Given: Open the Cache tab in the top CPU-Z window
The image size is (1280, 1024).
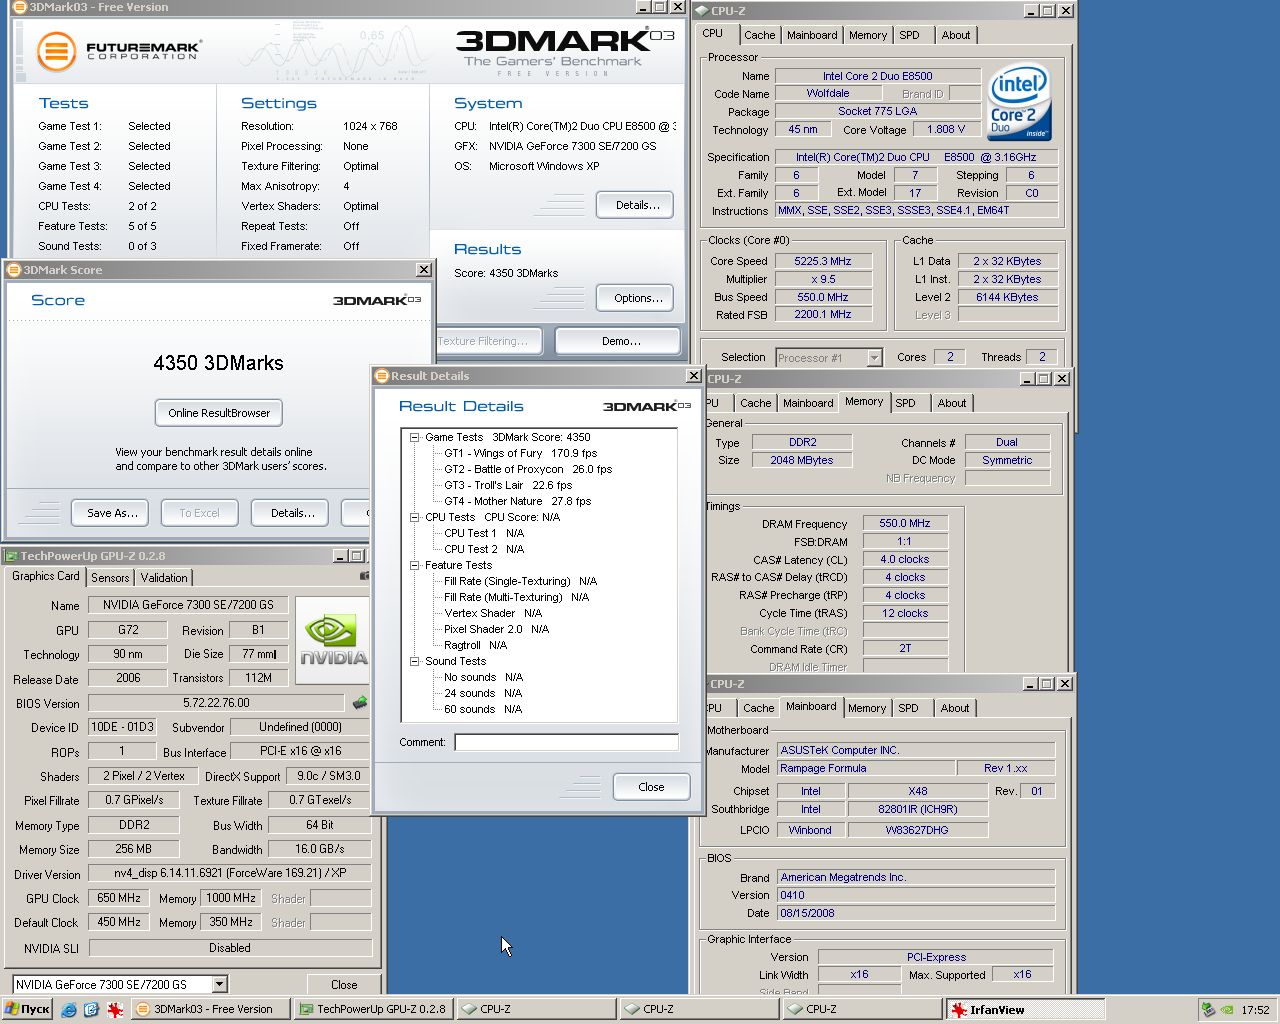Looking at the screenshot, I should 759,35.
